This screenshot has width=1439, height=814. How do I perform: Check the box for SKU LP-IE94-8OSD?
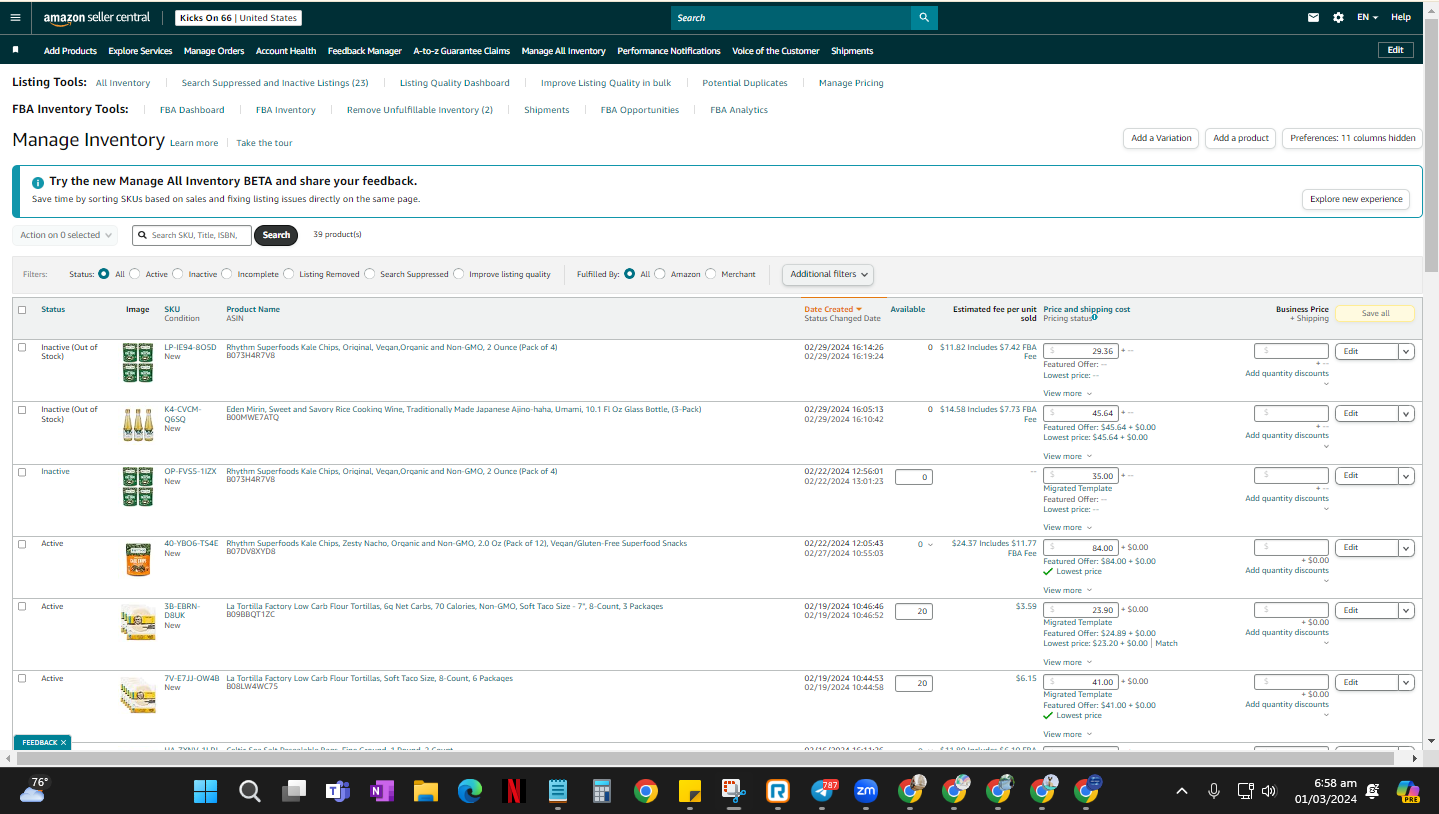click(22, 348)
